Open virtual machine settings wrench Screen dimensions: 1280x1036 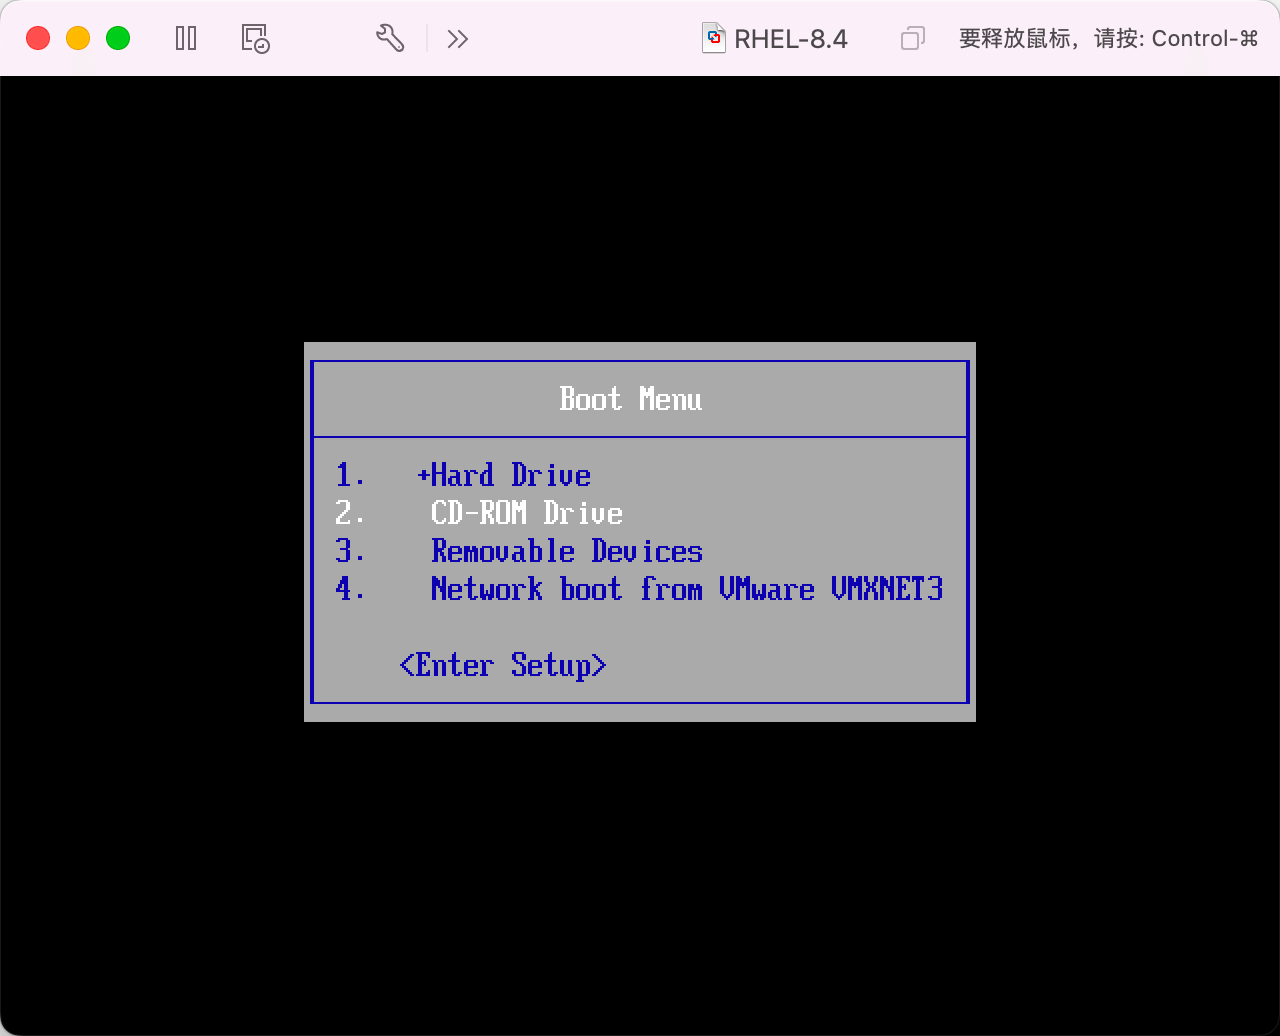[389, 39]
